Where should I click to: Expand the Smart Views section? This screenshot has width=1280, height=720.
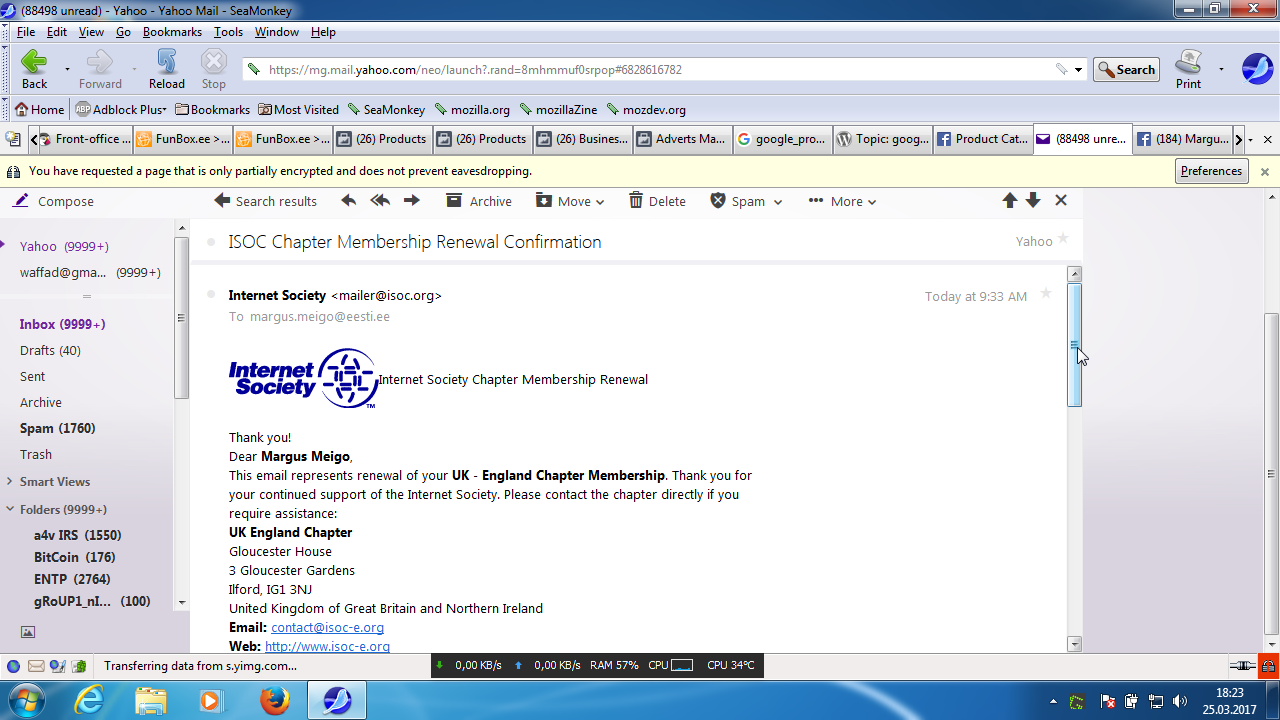pyautogui.click(x=10, y=482)
